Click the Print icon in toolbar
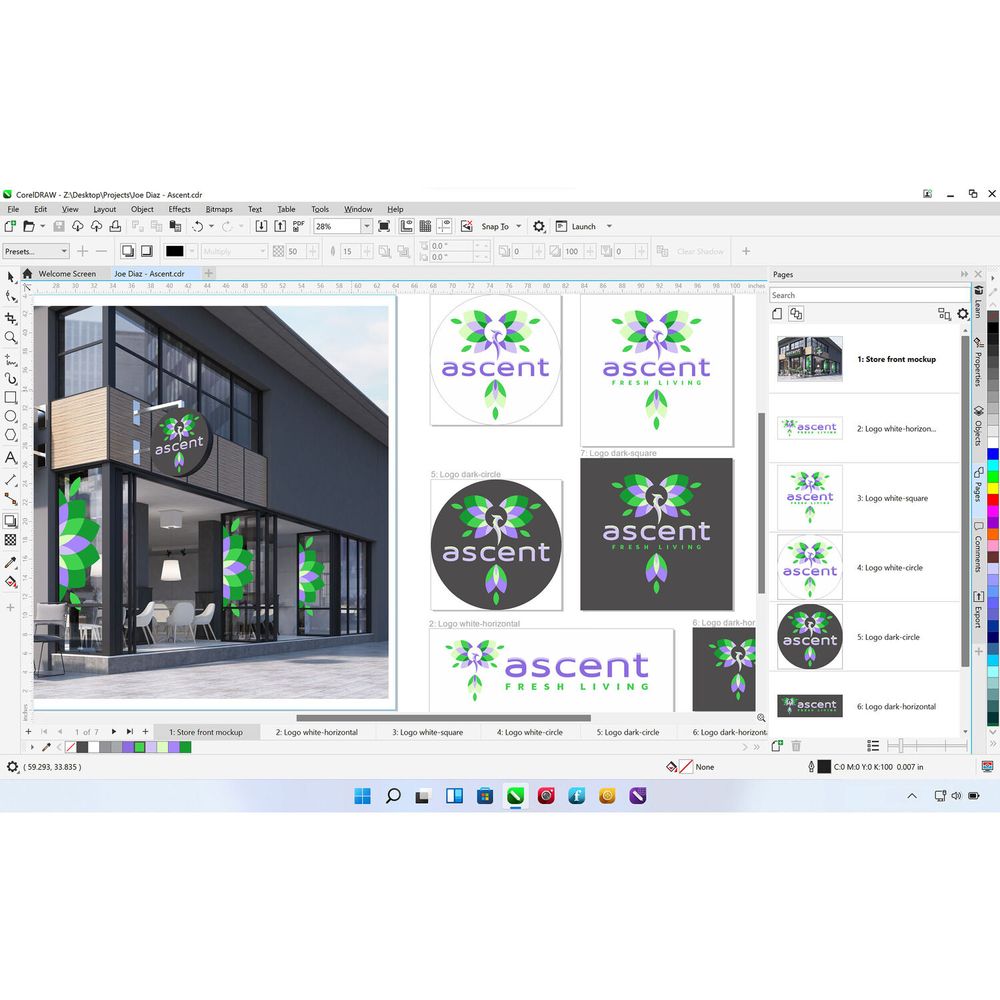Screen dimensions: 1000x1000 (x=115, y=226)
